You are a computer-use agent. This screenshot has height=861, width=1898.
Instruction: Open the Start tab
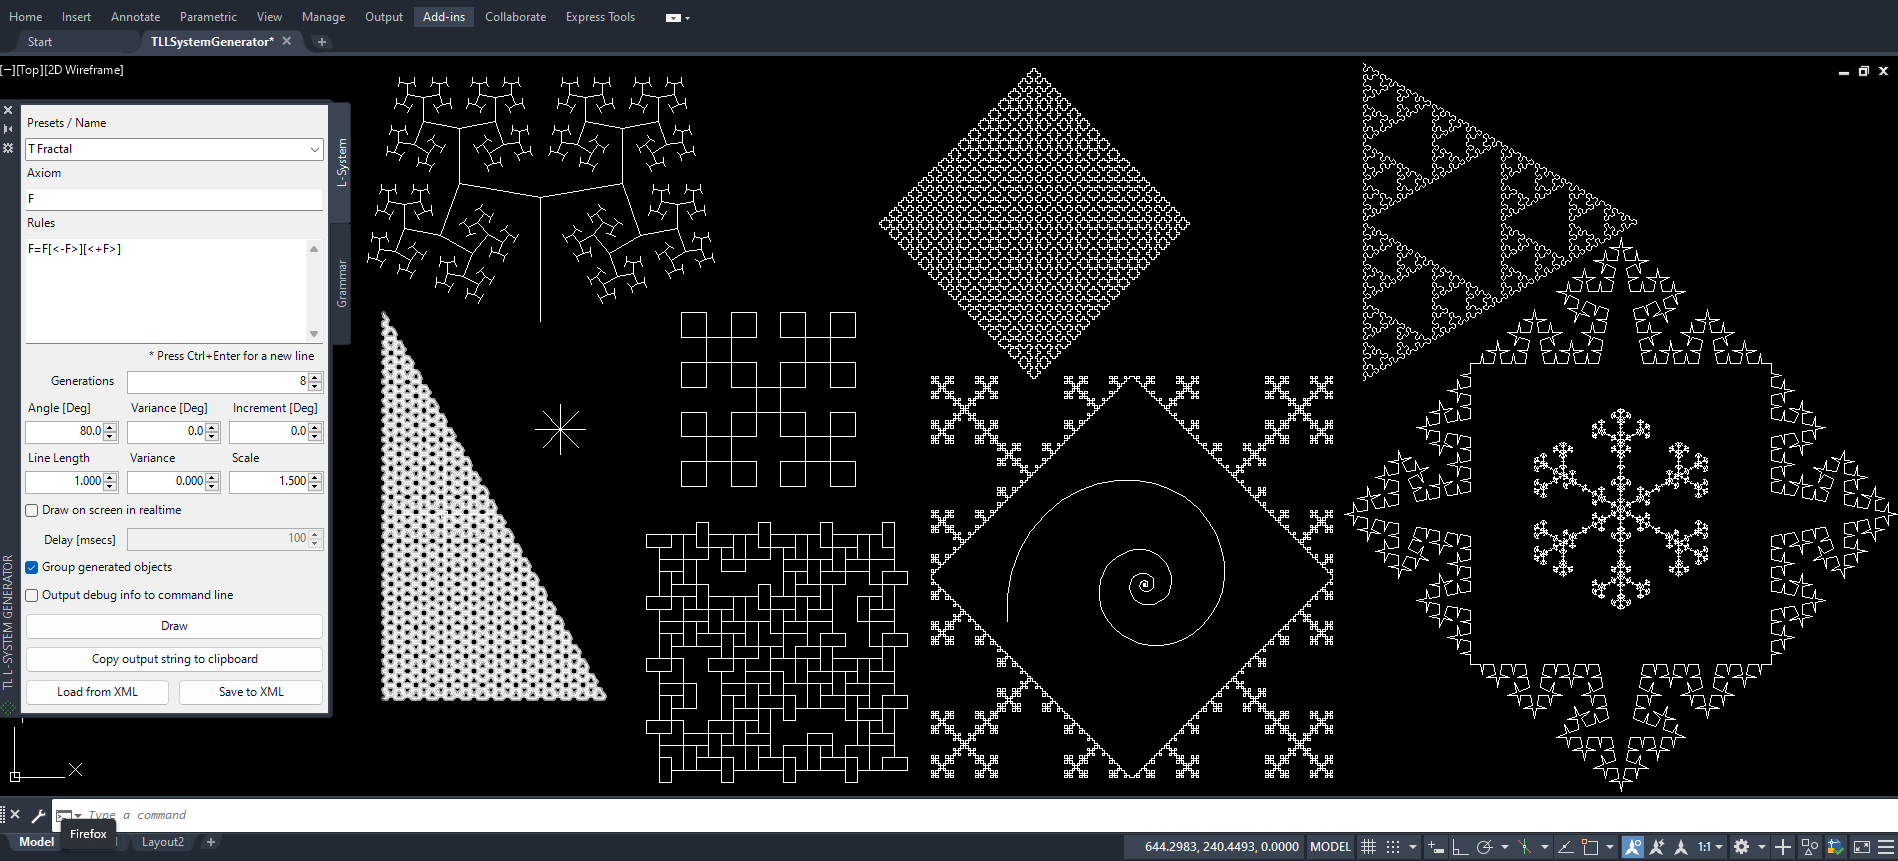pyautogui.click(x=40, y=42)
